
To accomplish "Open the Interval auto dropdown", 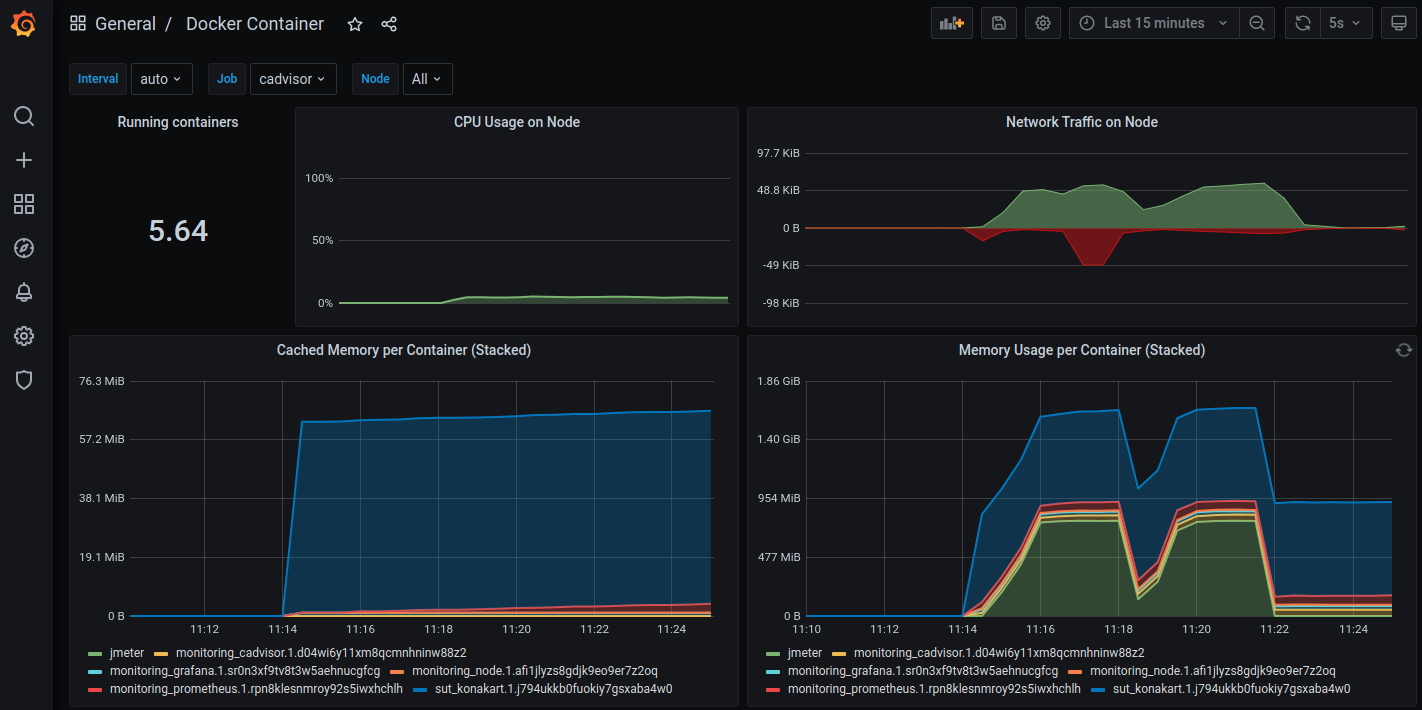I will (161, 79).
